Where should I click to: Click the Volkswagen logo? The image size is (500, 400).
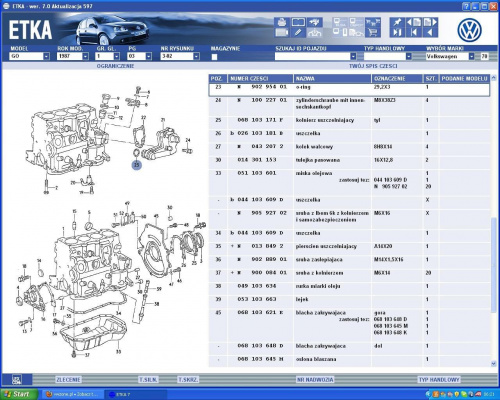tap(469, 30)
